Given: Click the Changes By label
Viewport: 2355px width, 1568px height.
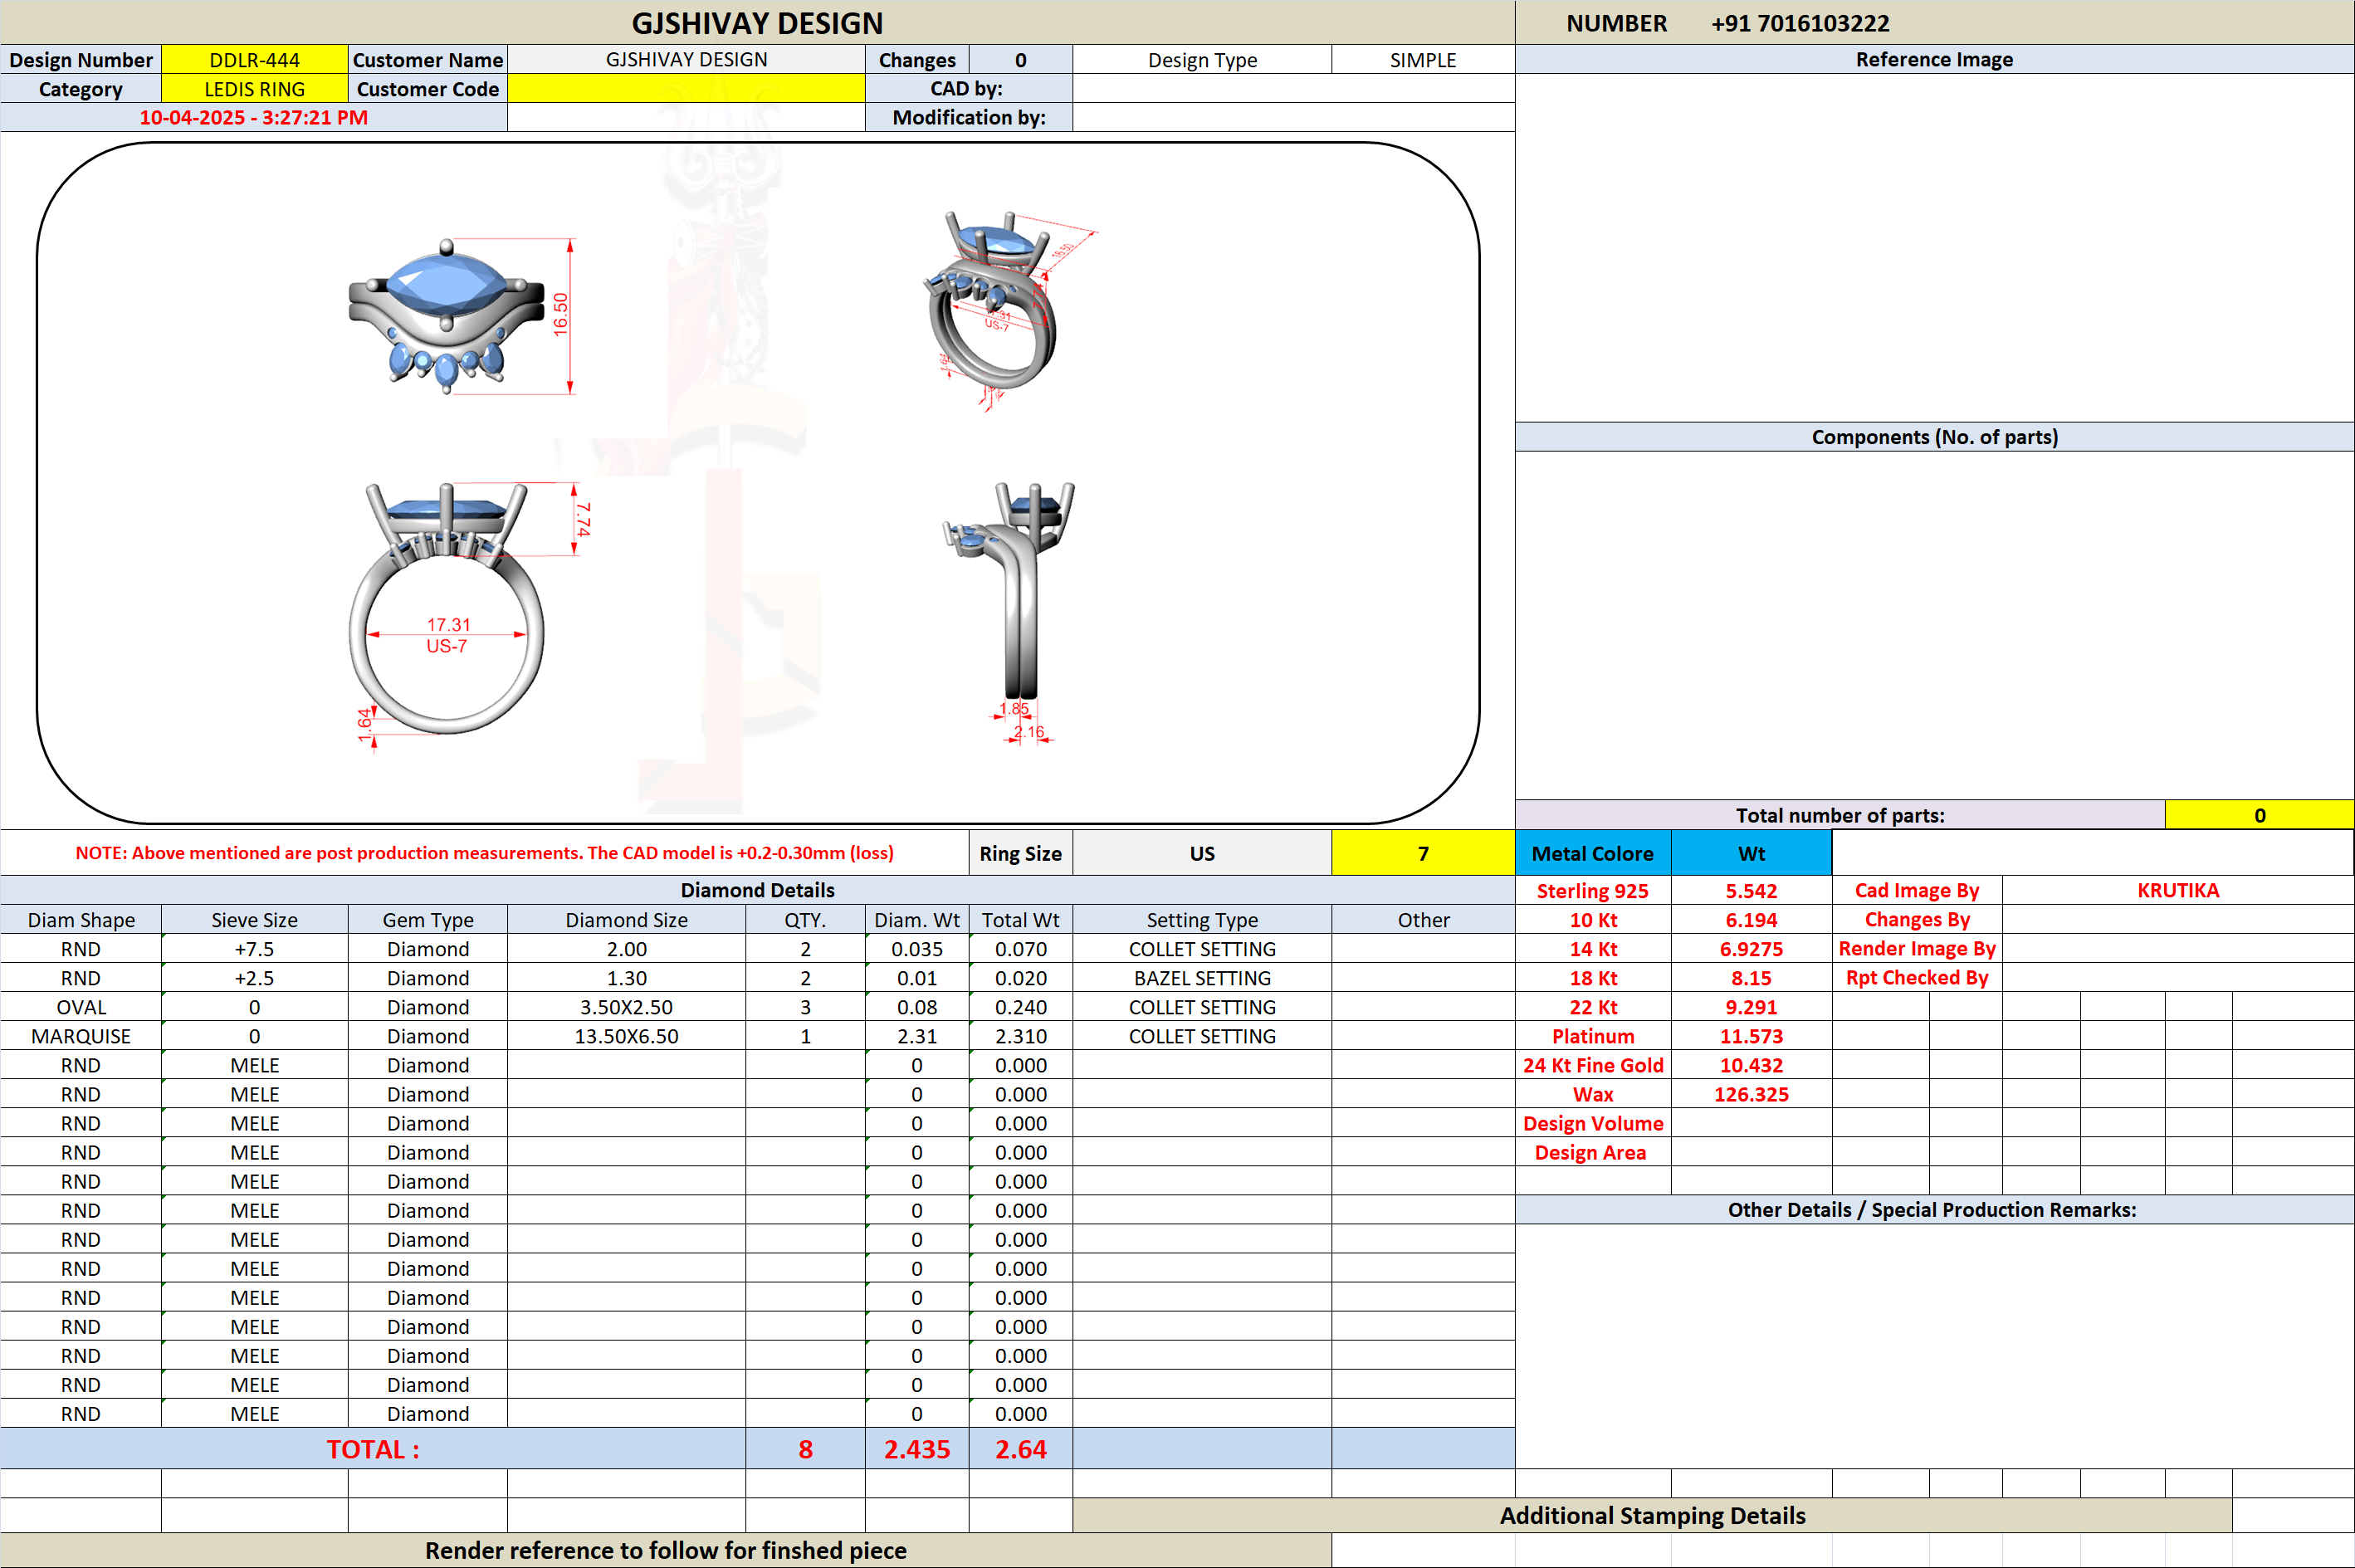Looking at the screenshot, I should [1917, 920].
